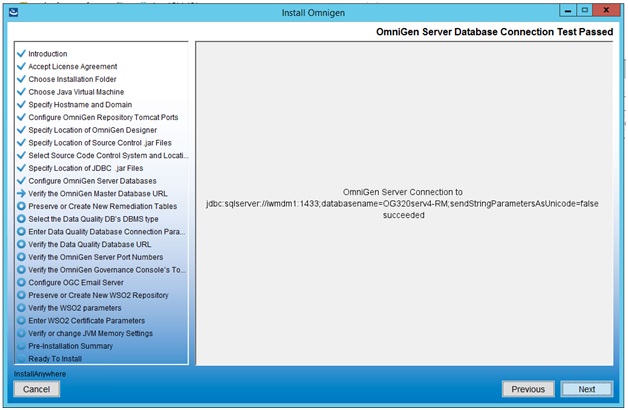Select the Accept License Agreement step label

pos(72,66)
